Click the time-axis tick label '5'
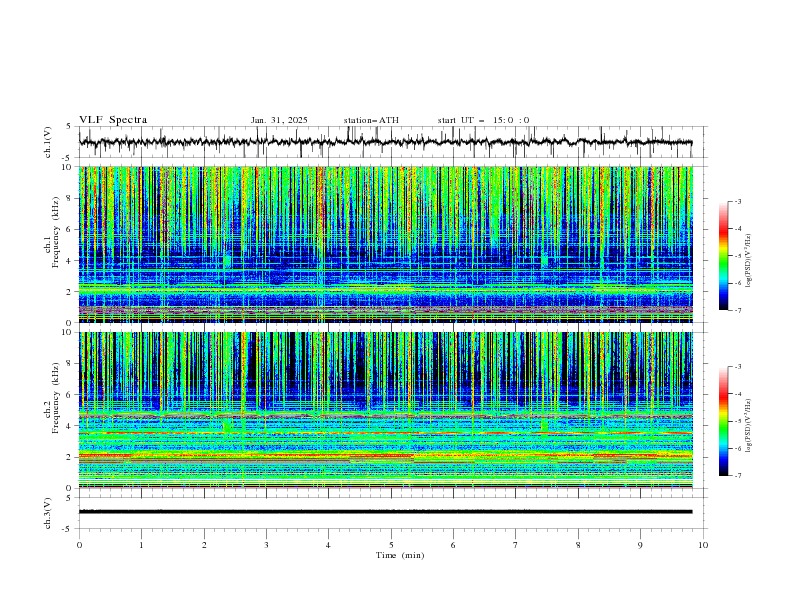The height and width of the screenshot is (612, 792). [x=391, y=545]
